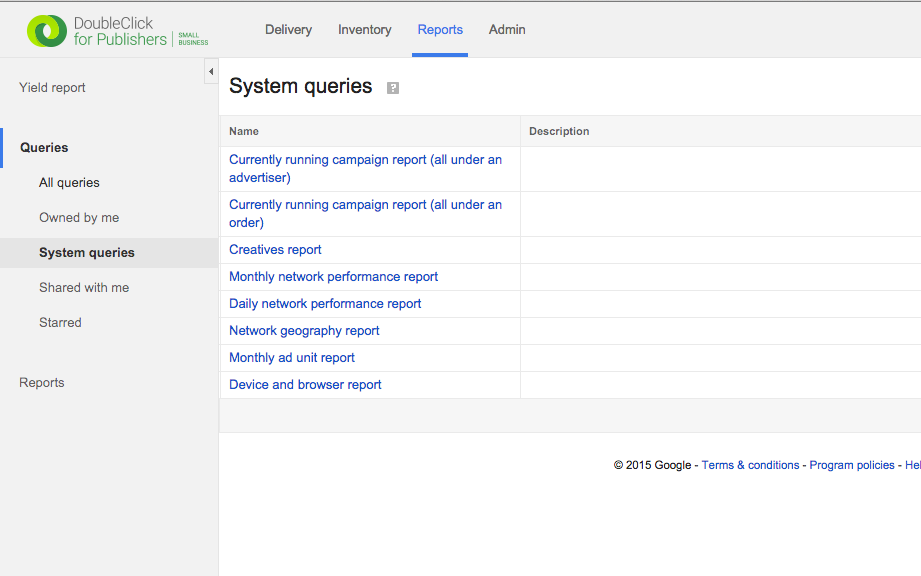This screenshot has height=576, width=921.
Task: Open the Delivery tab
Action: (288, 30)
